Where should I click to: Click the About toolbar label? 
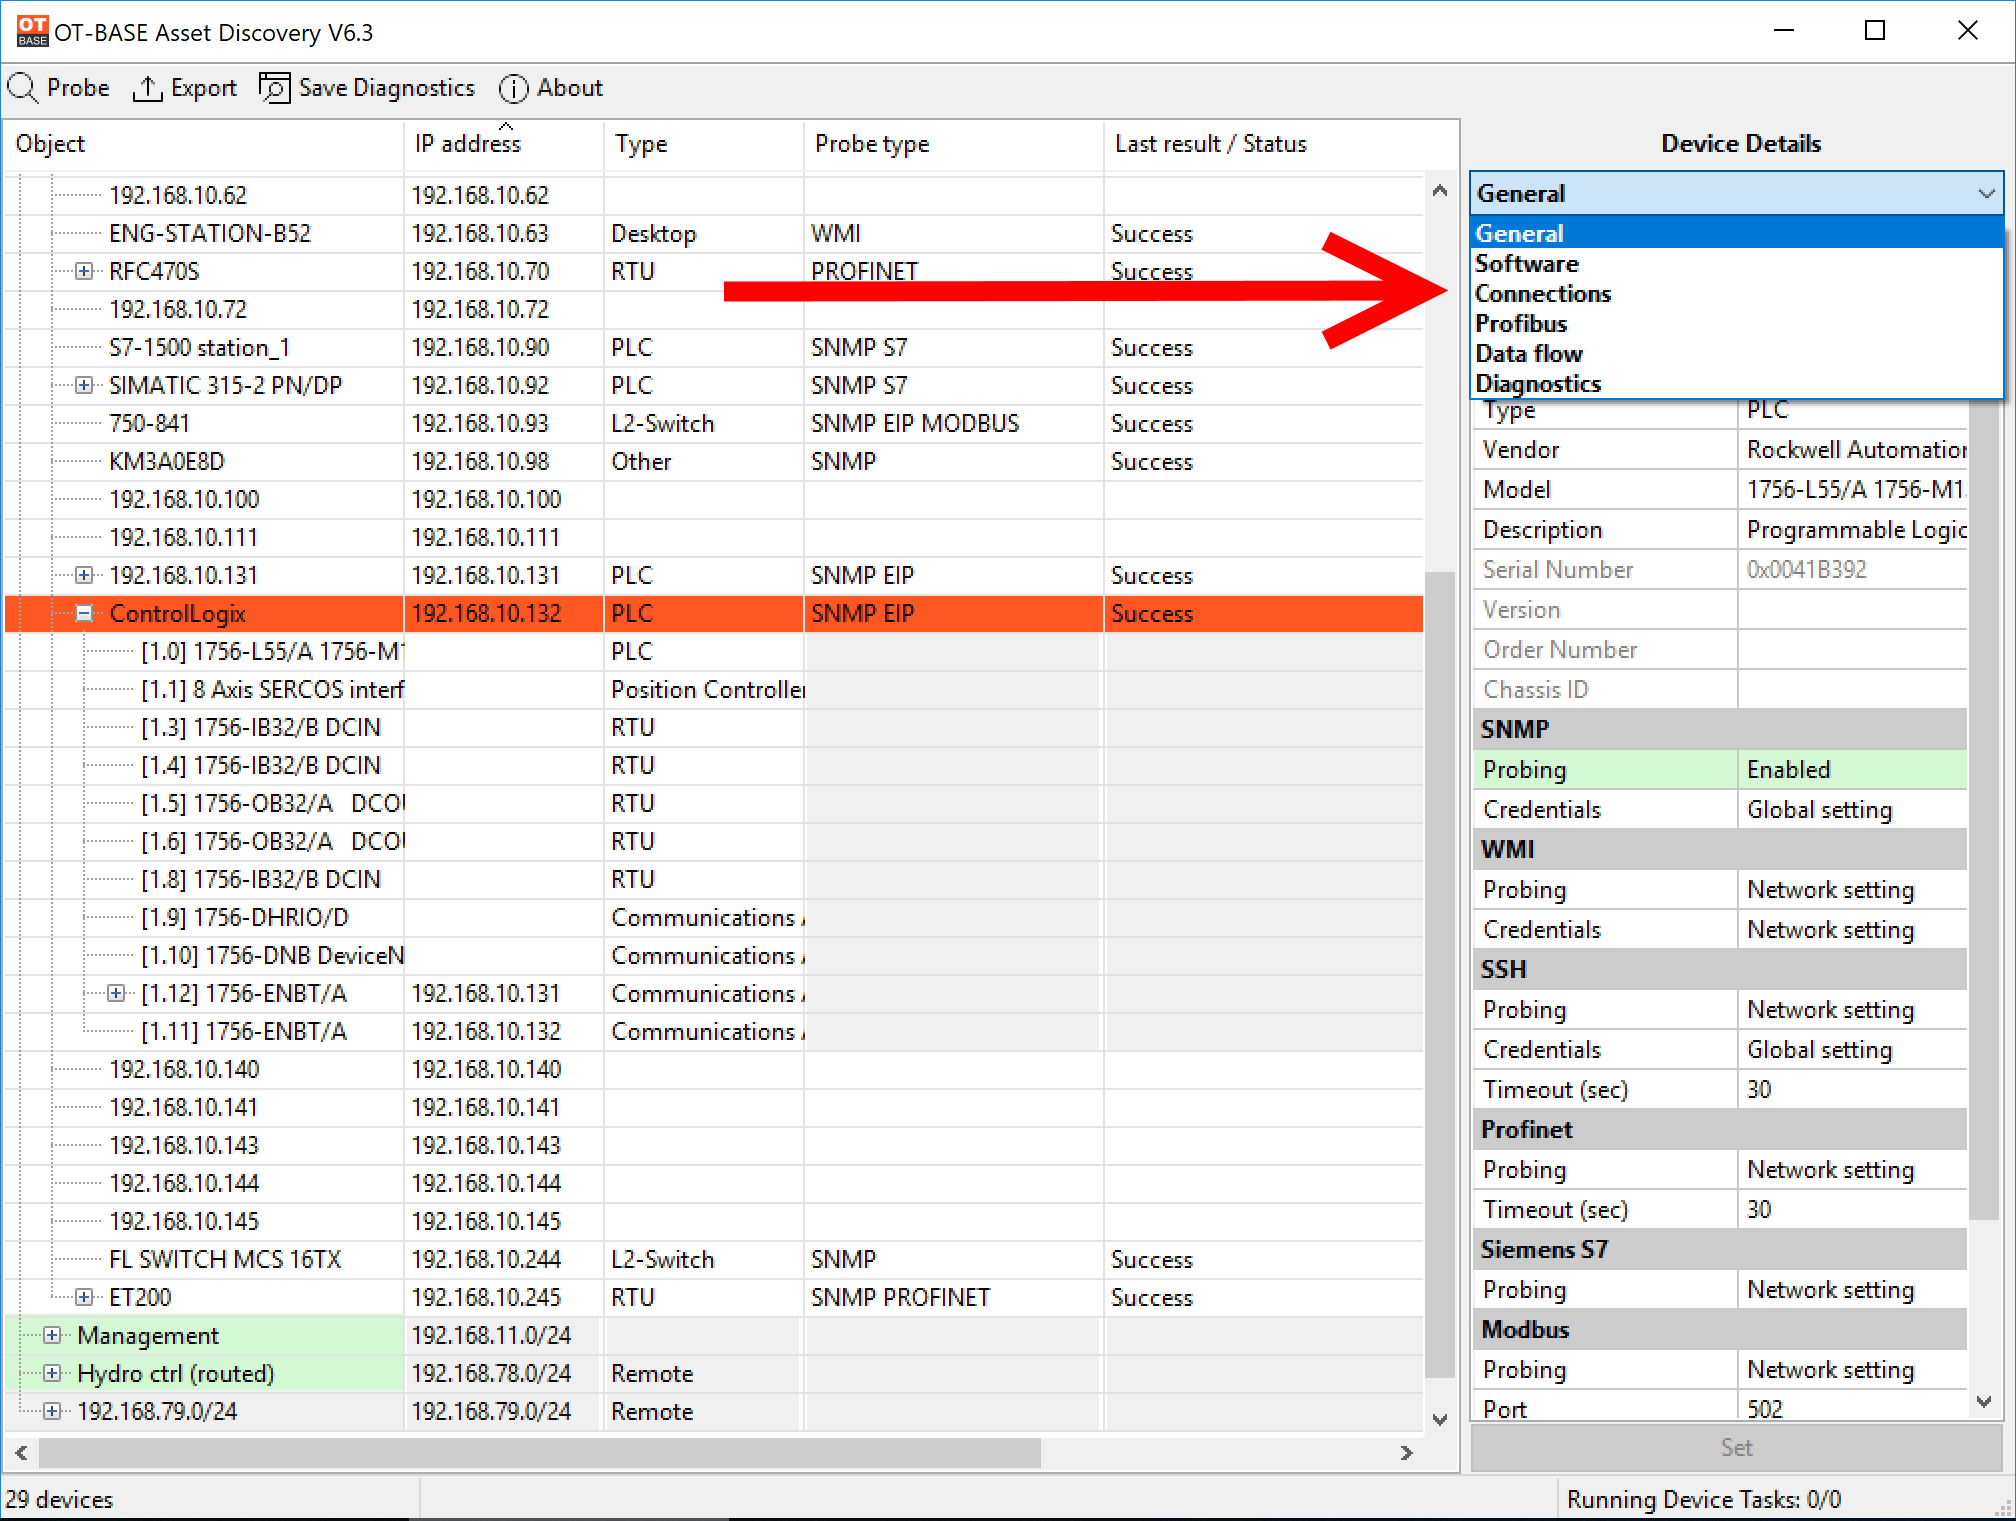(570, 88)
